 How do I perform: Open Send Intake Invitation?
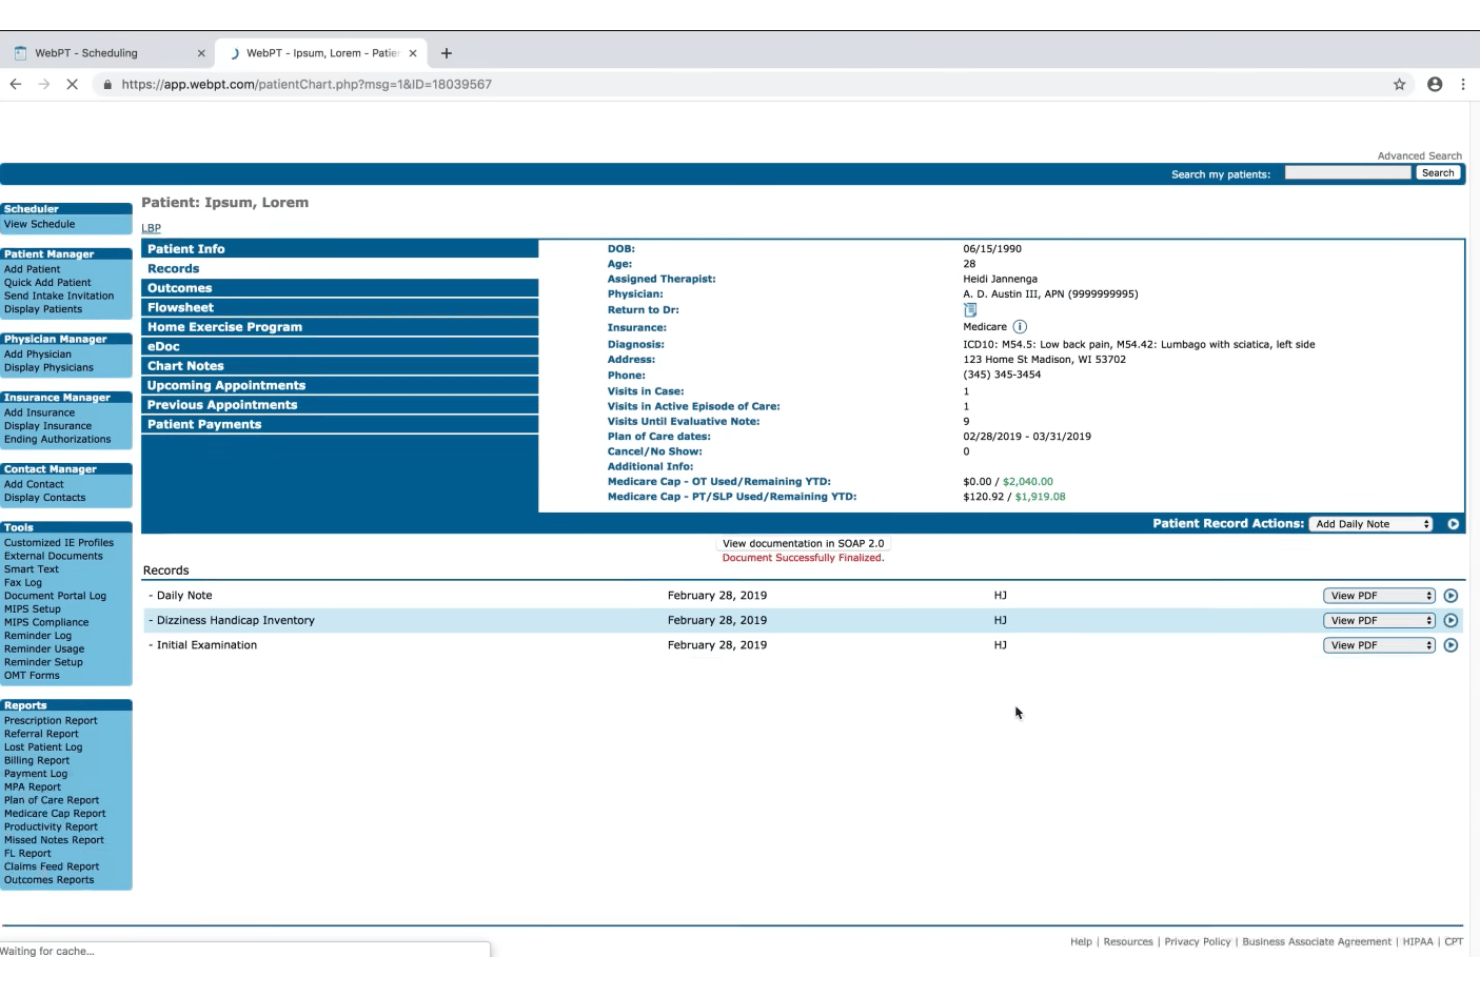click(x=59, y=296)
